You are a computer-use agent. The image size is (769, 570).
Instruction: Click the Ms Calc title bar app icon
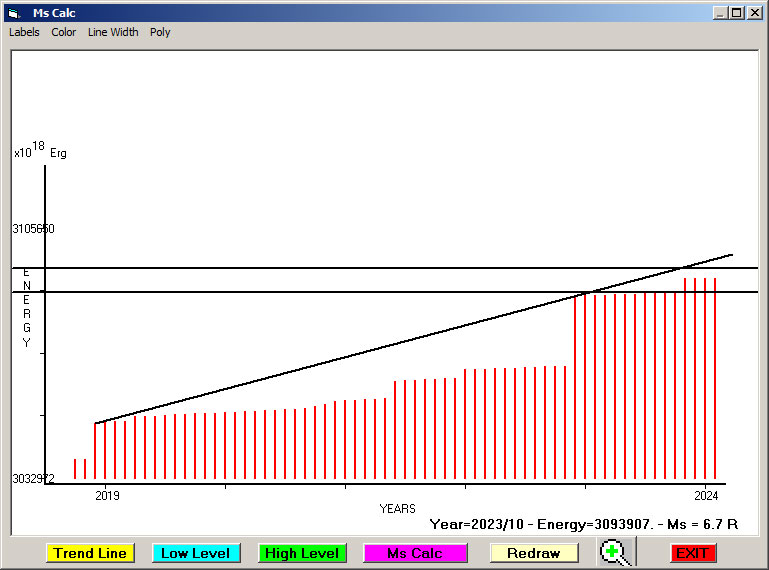[x=13, y=13]
